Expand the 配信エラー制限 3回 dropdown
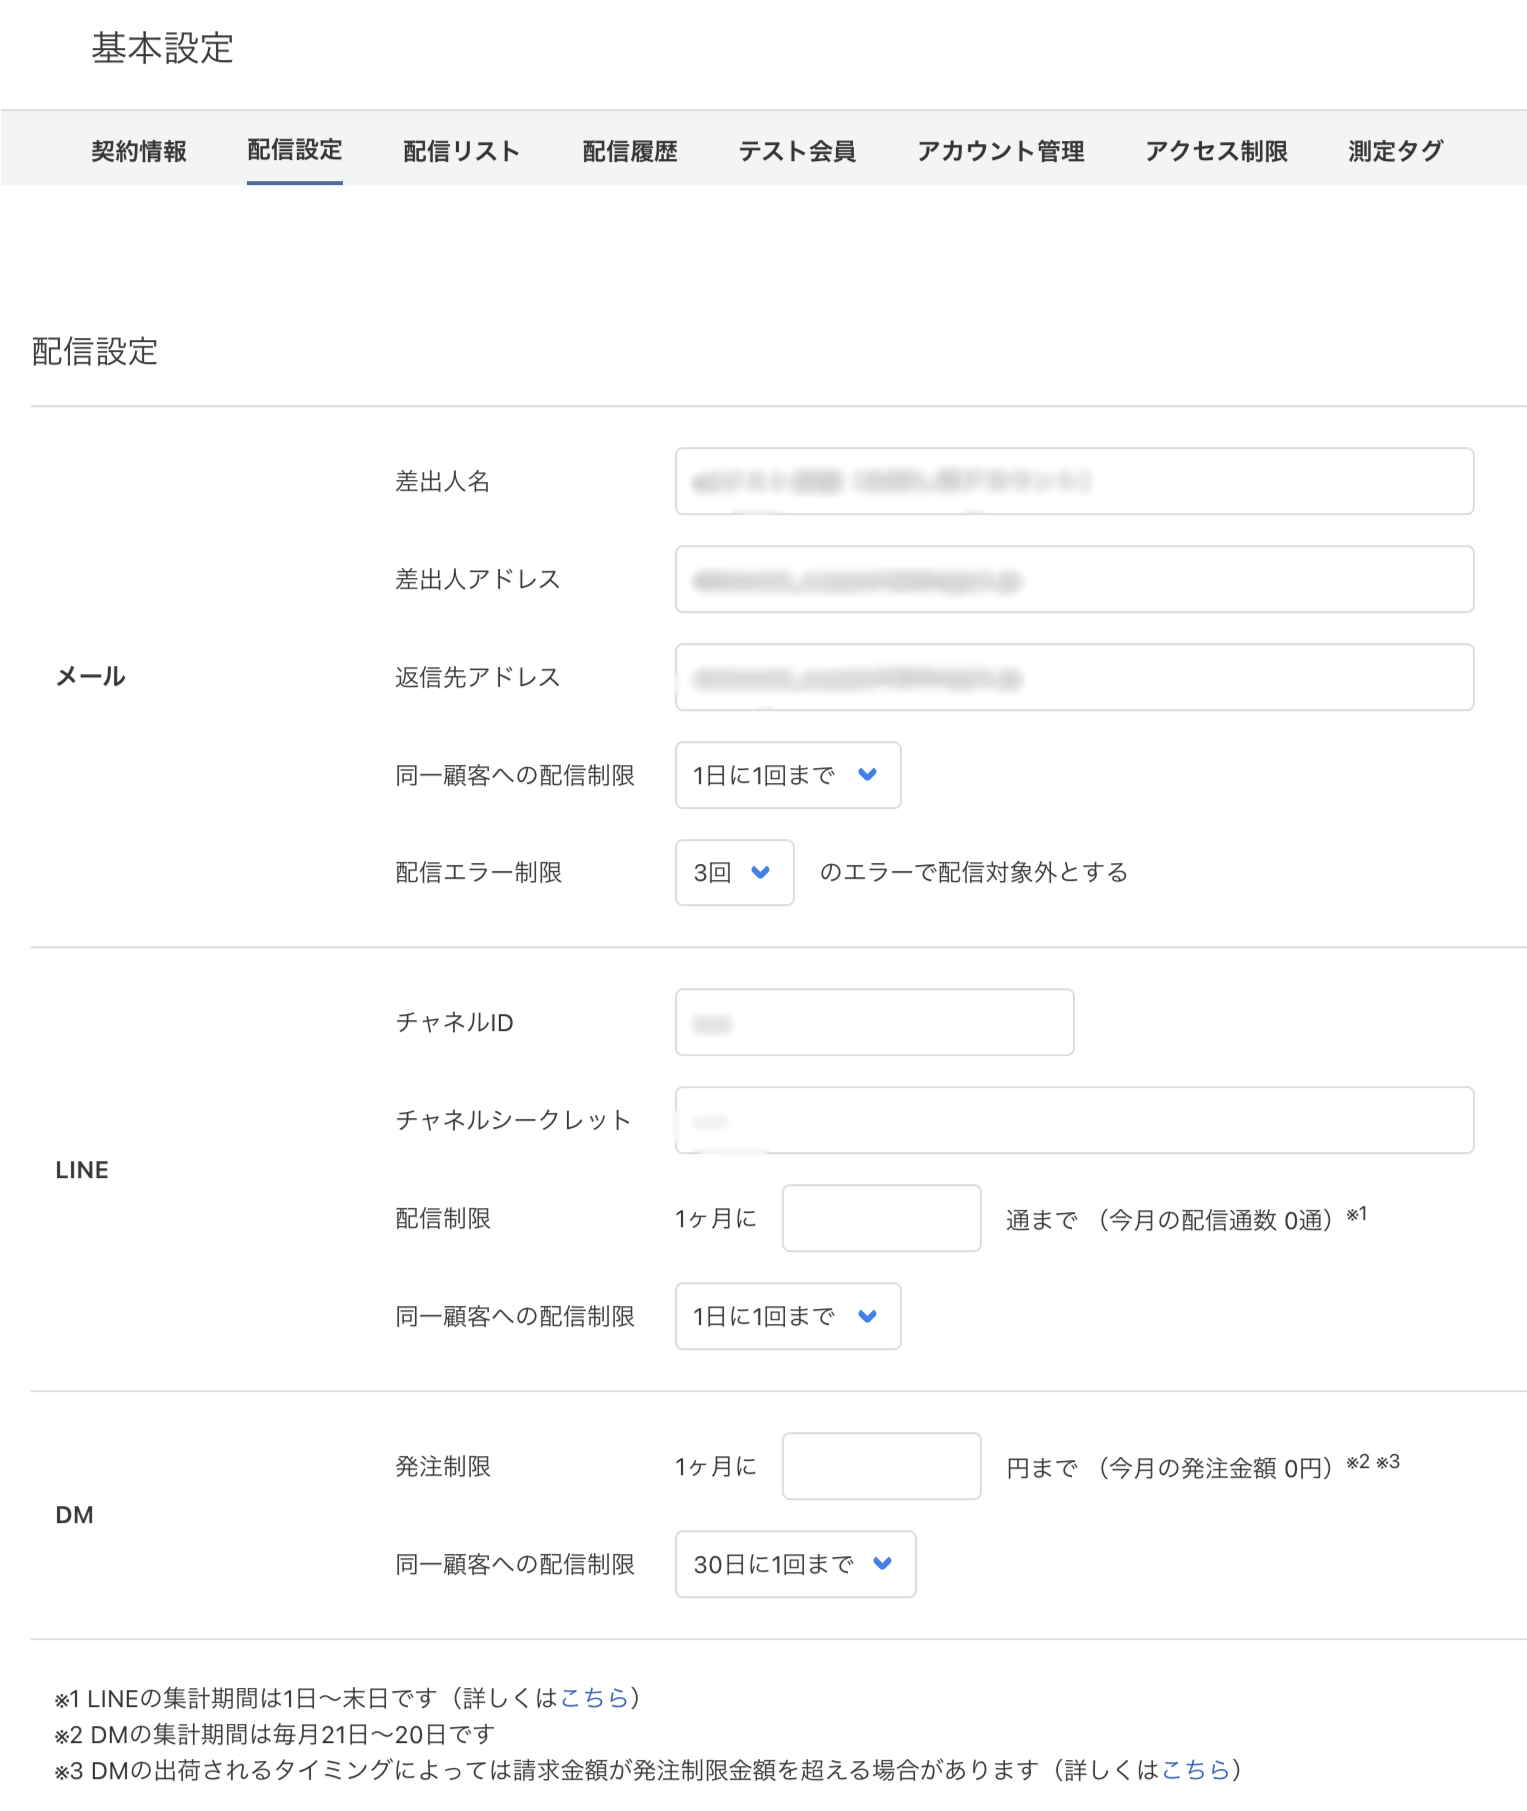1527x1811 pixels. 735,873
